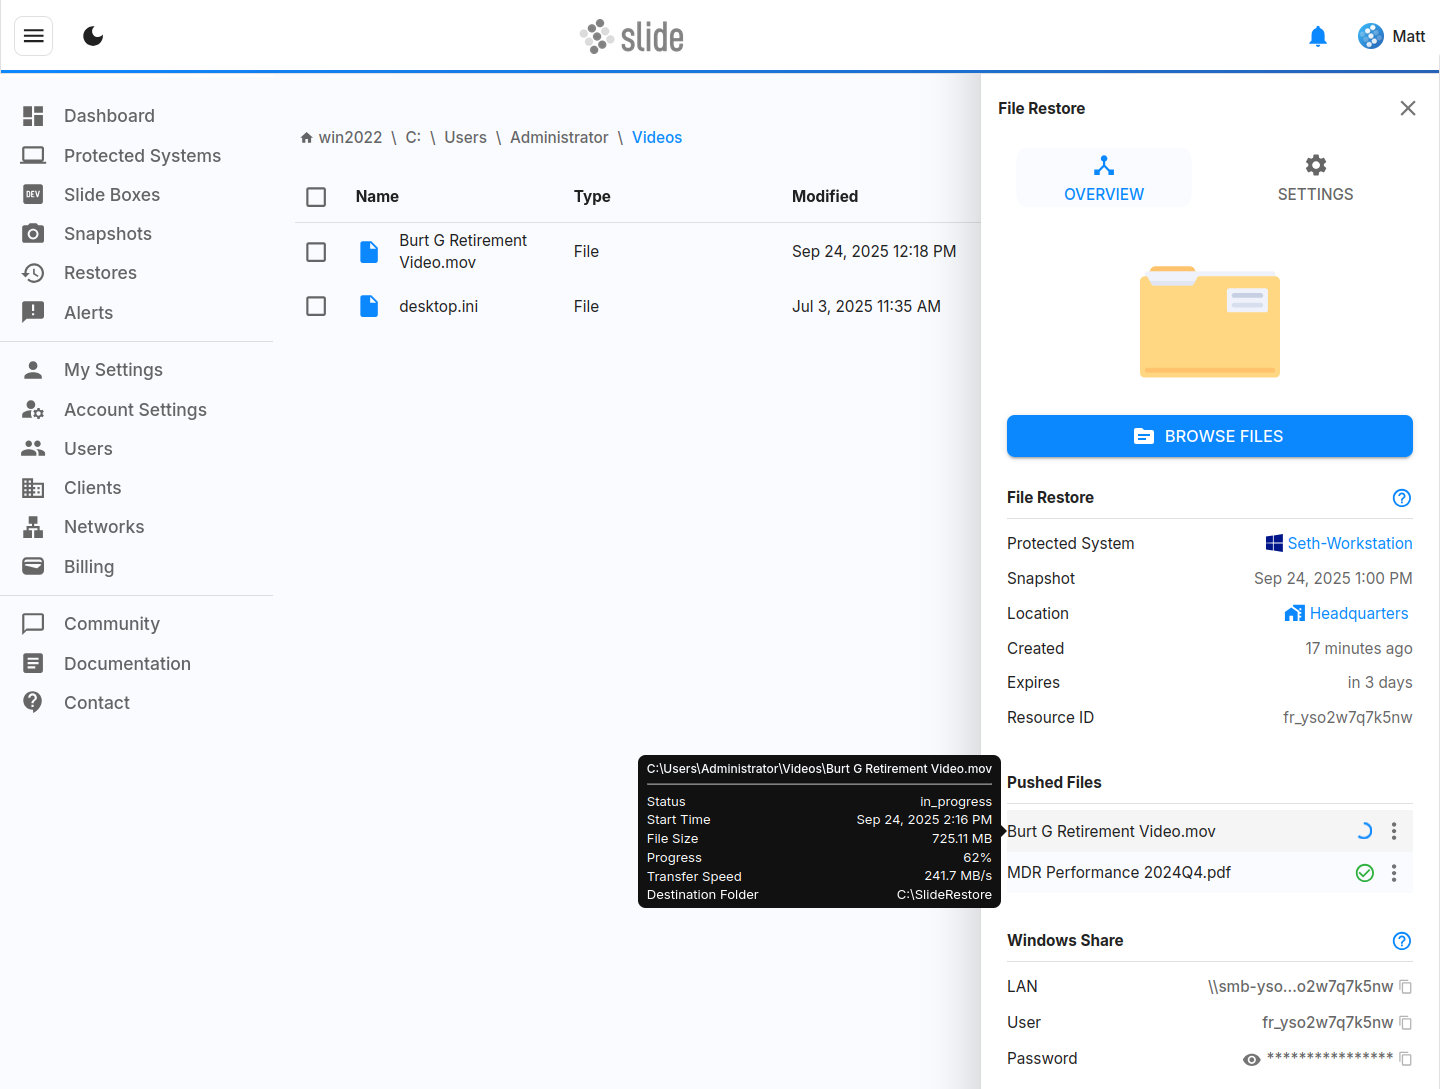The height and width of the screenshot is (1089, 1440).
Task: Open the notifications bell
Action: point(1317,37)
